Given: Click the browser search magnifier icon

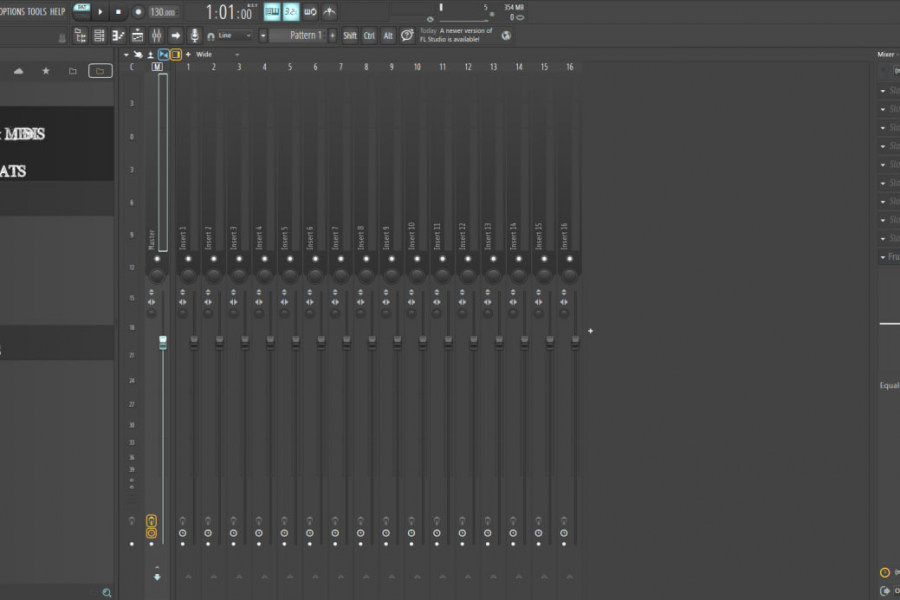Looking at the screenshot, I should [x=107, y=593].
